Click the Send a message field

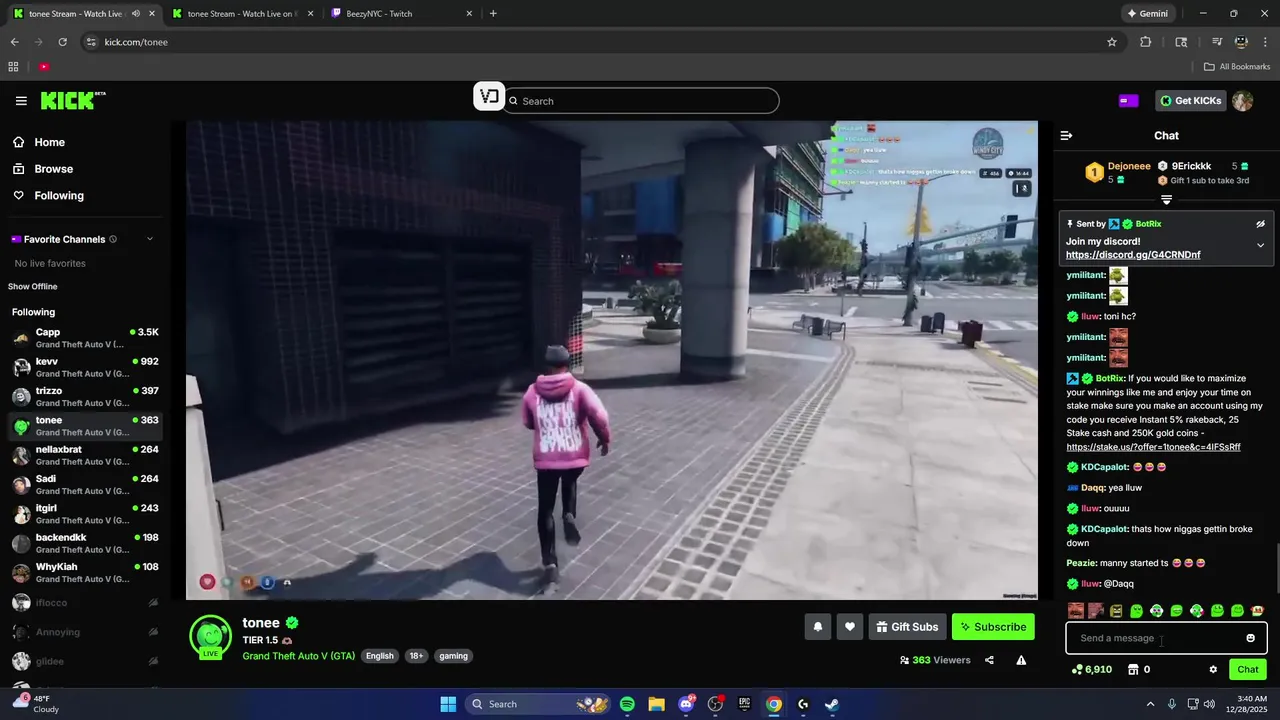[1156, 638]
